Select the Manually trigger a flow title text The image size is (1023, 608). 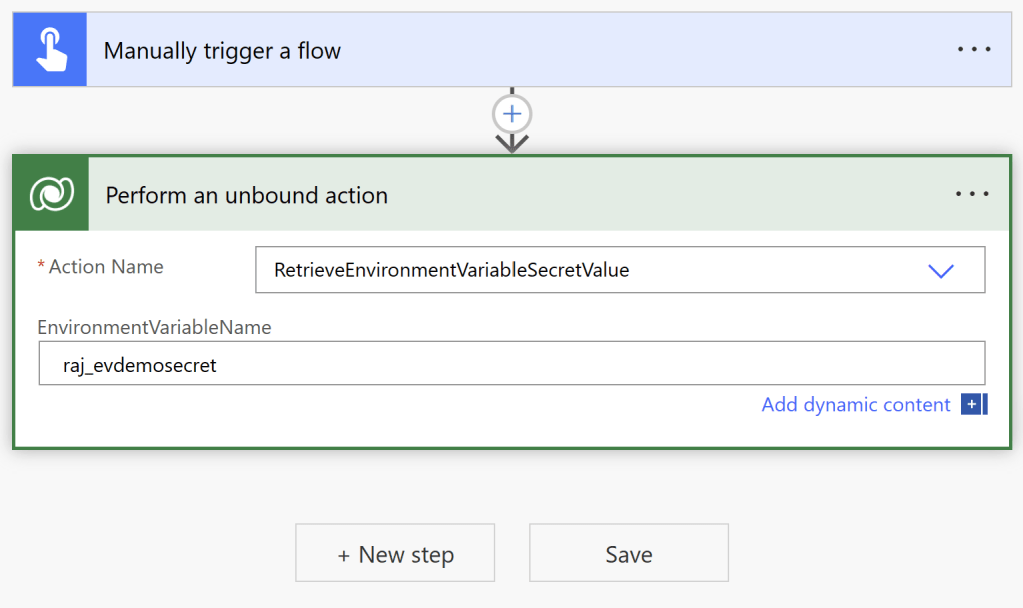click(222, 50)
